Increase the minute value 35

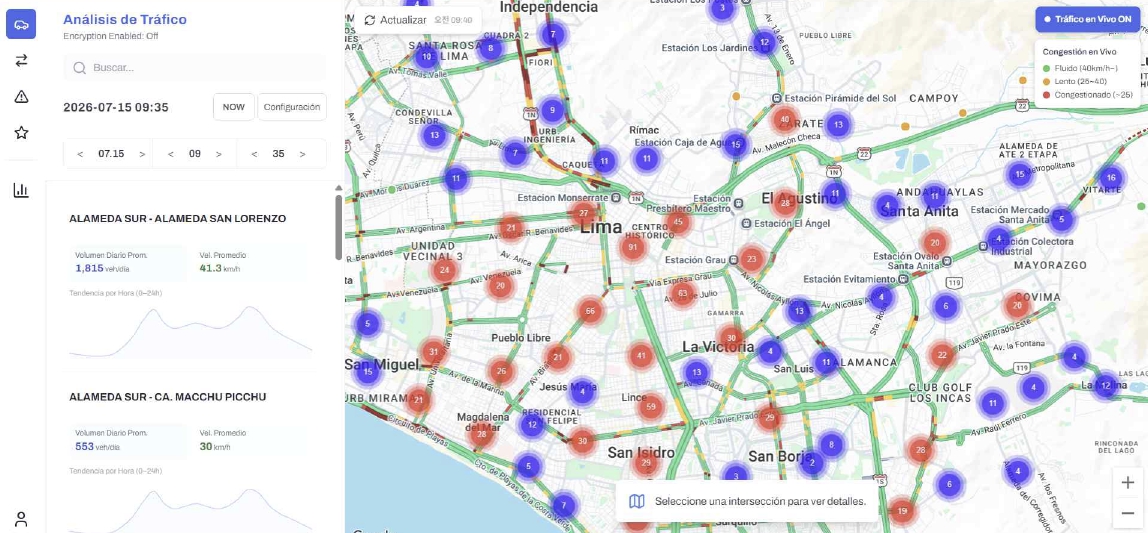302,154
